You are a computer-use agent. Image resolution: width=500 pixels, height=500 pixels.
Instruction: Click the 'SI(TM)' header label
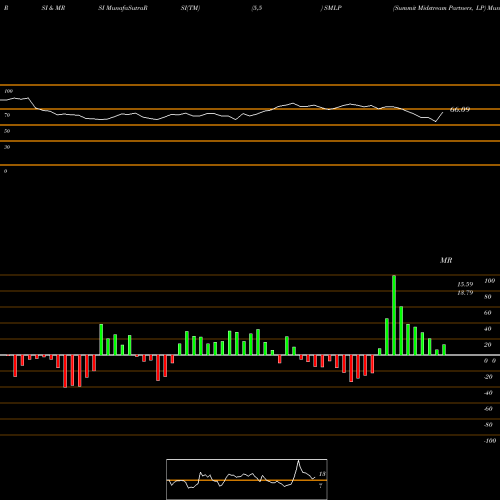(190, 8)
